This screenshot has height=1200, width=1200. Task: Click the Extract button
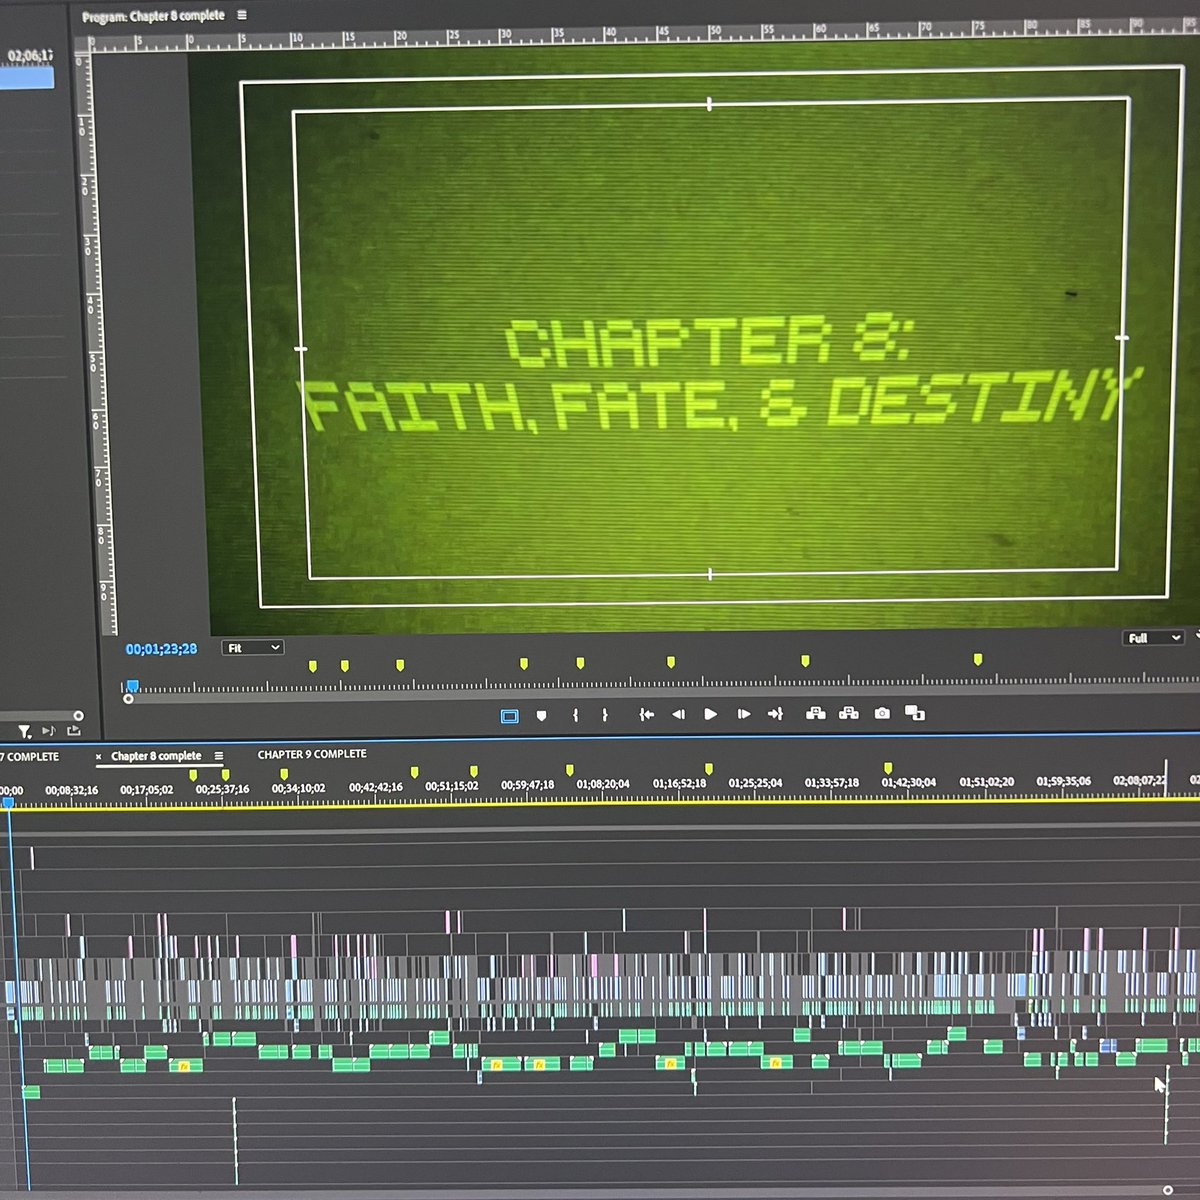pos(849,713)
